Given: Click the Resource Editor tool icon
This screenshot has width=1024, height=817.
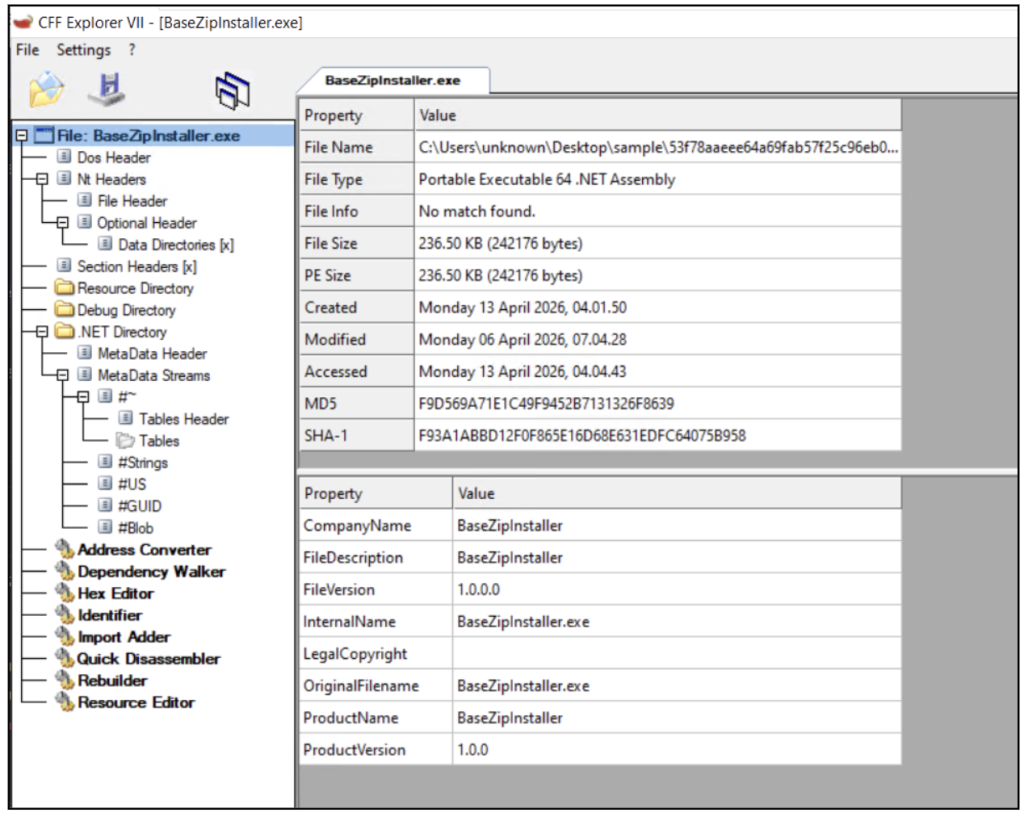Looking at the screenshot, I should coord(64,702).
